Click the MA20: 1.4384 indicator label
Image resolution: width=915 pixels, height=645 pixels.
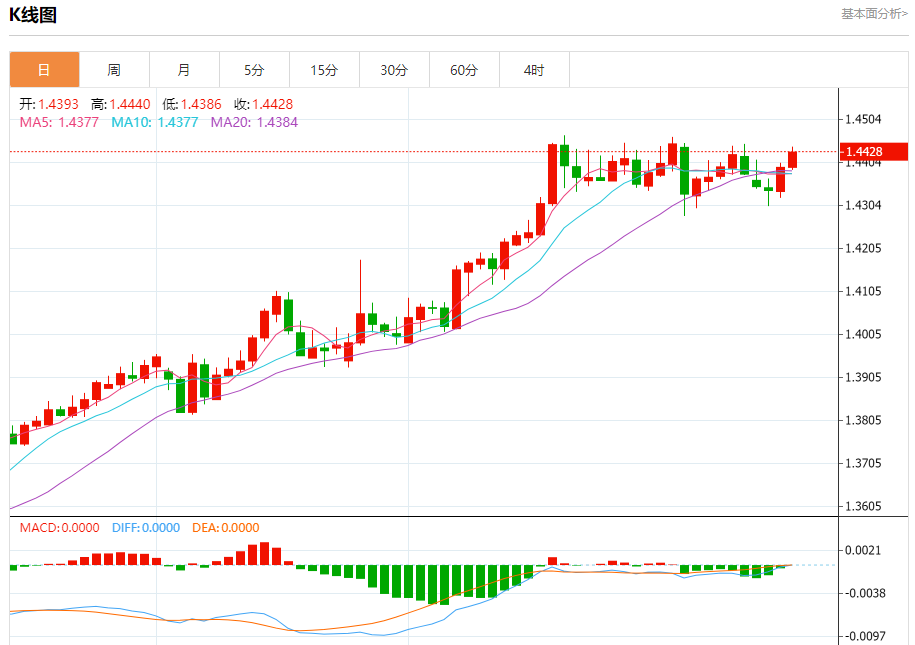click(254, 122)
